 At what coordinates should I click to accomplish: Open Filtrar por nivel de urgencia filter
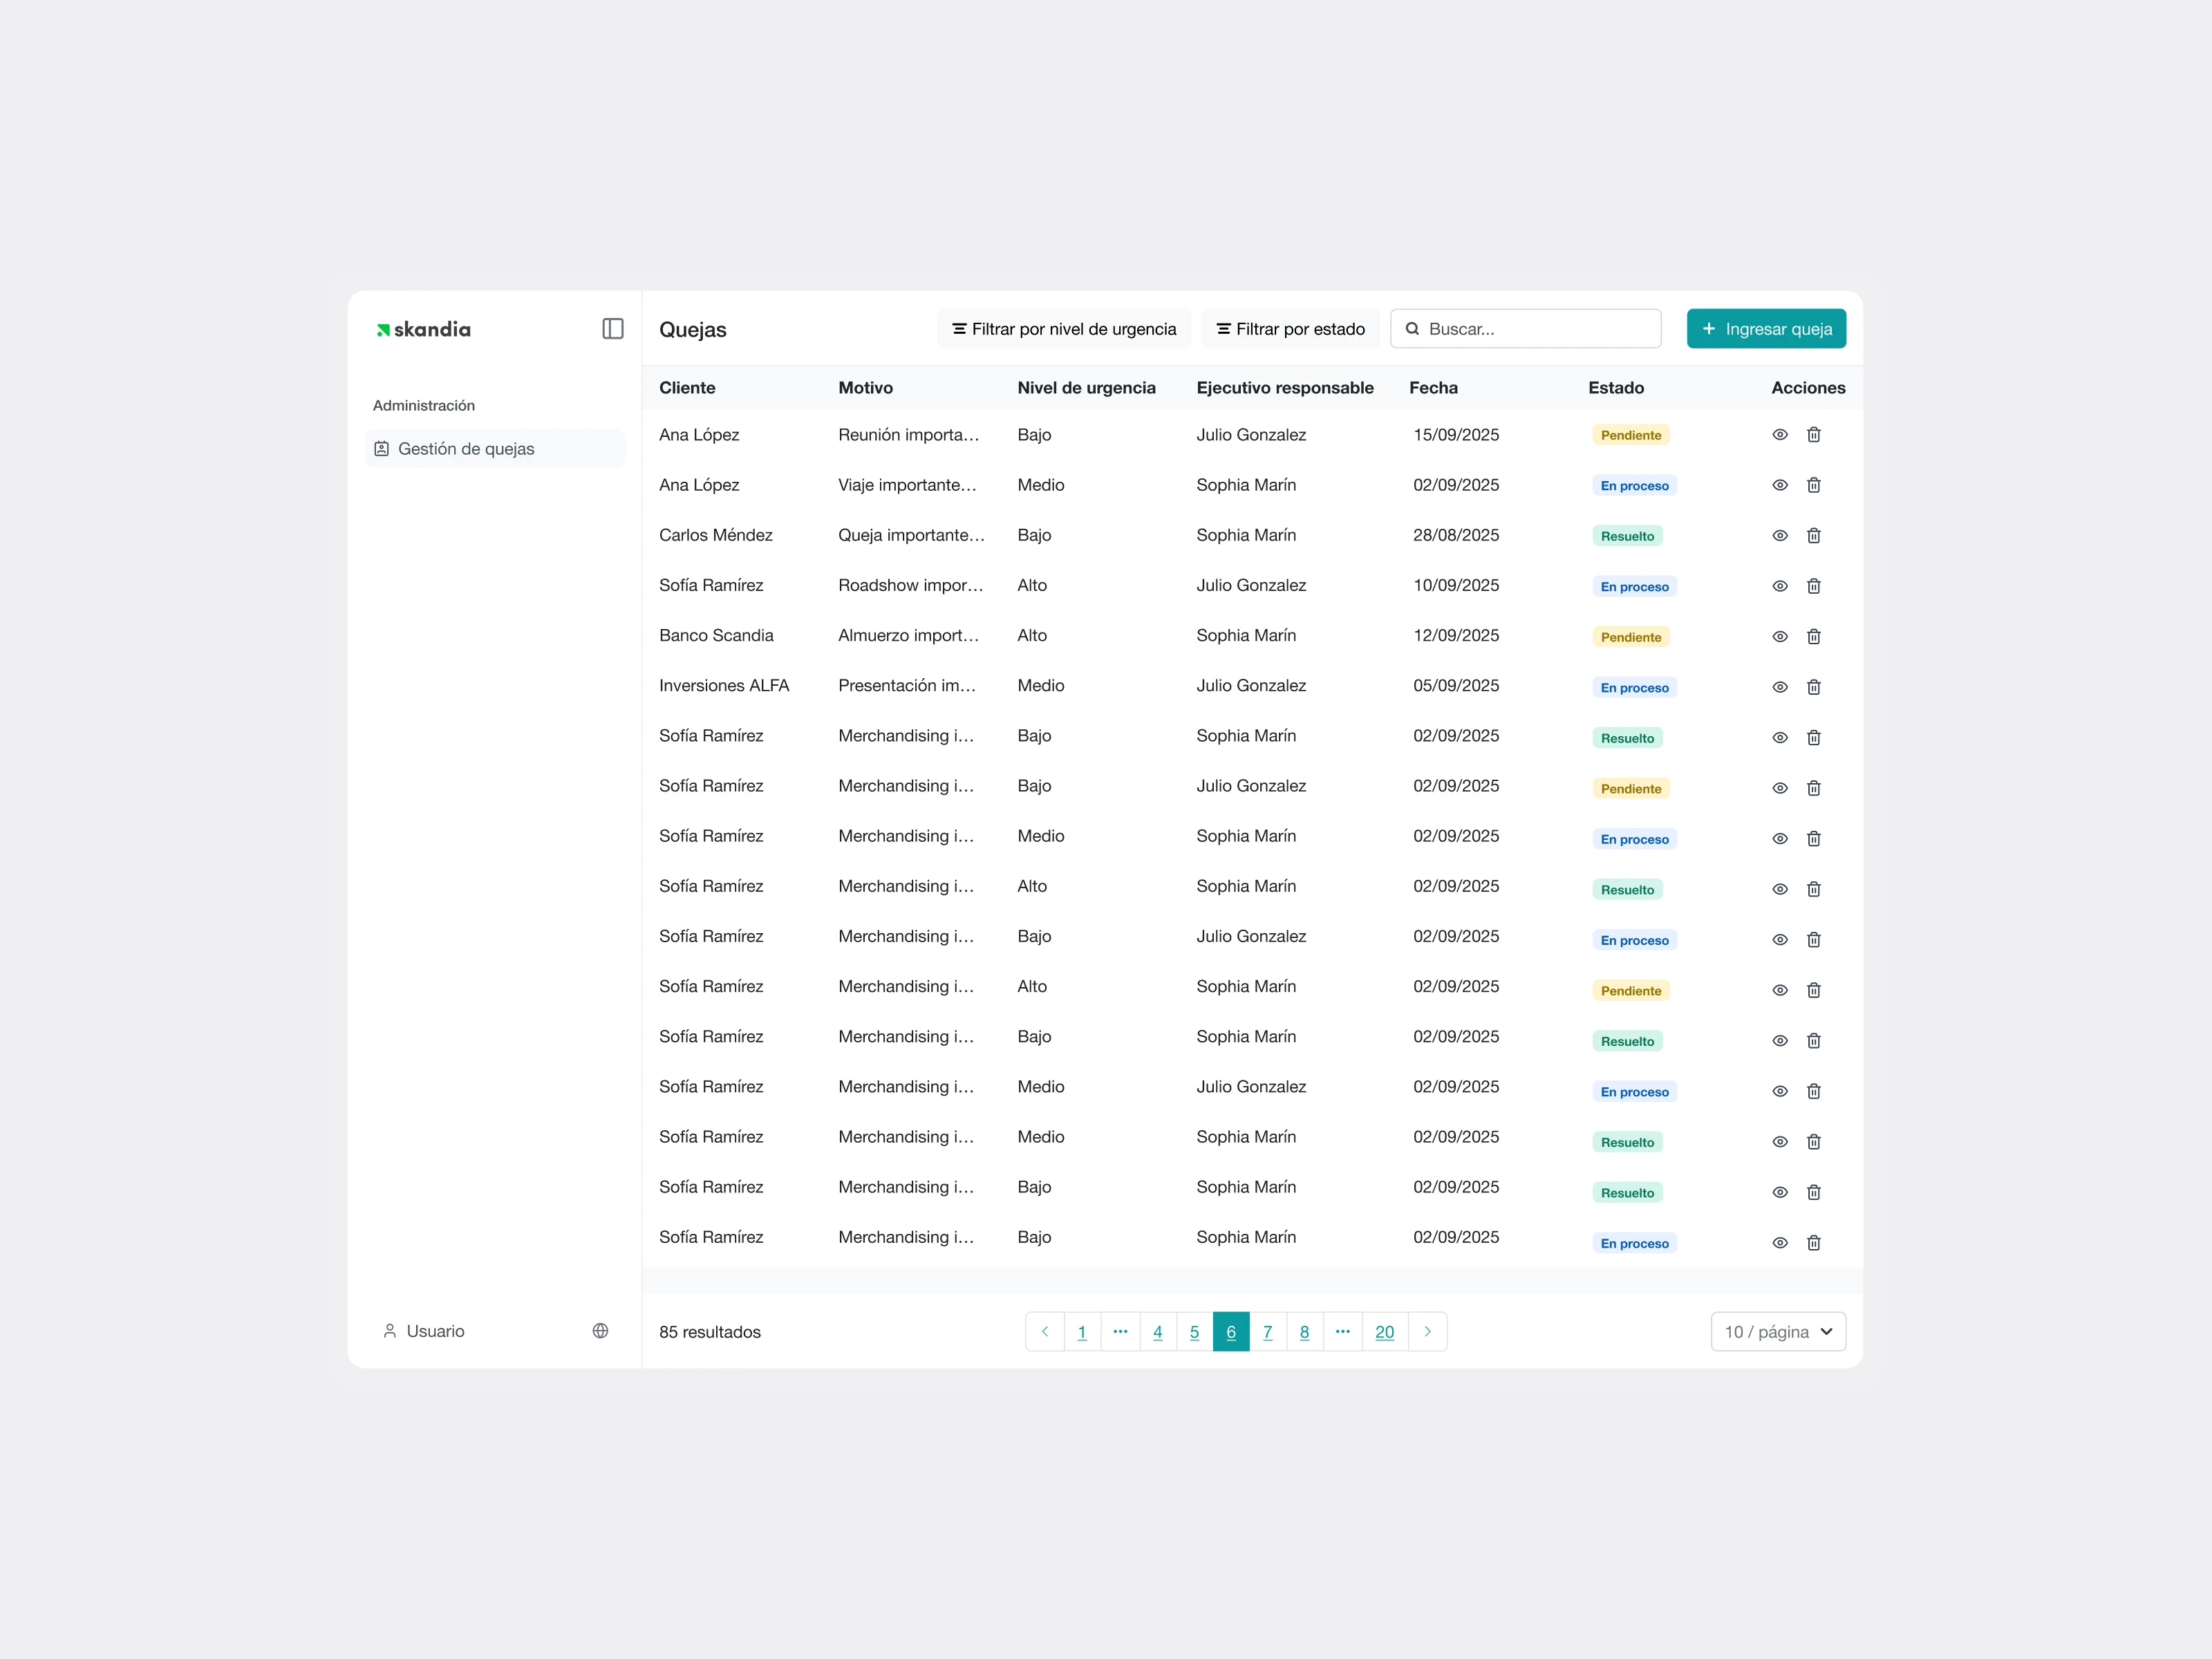(1063, 329)
